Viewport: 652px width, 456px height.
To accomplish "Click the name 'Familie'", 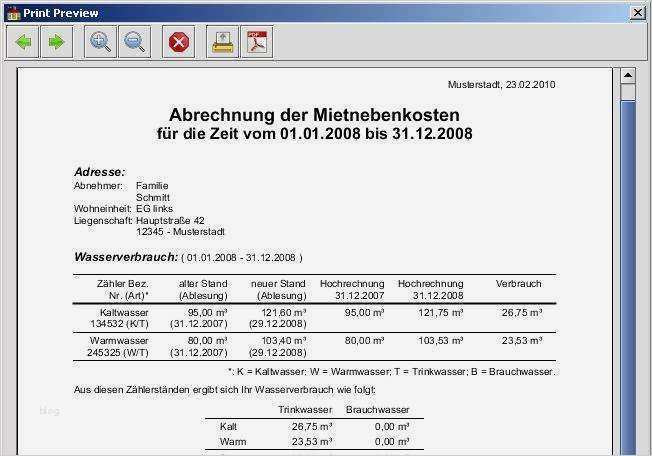I will tap(152, 186).
